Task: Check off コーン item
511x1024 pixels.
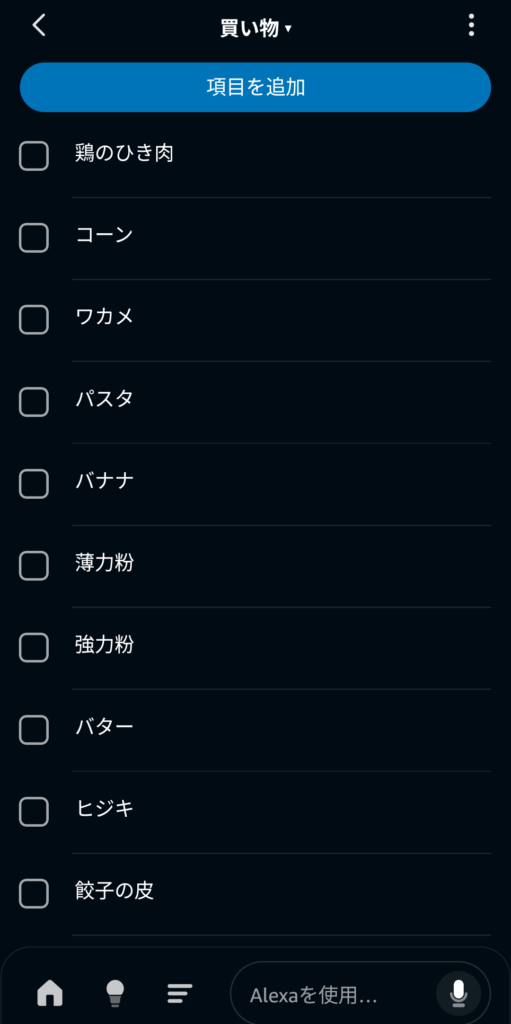Action: pos(34,238)
